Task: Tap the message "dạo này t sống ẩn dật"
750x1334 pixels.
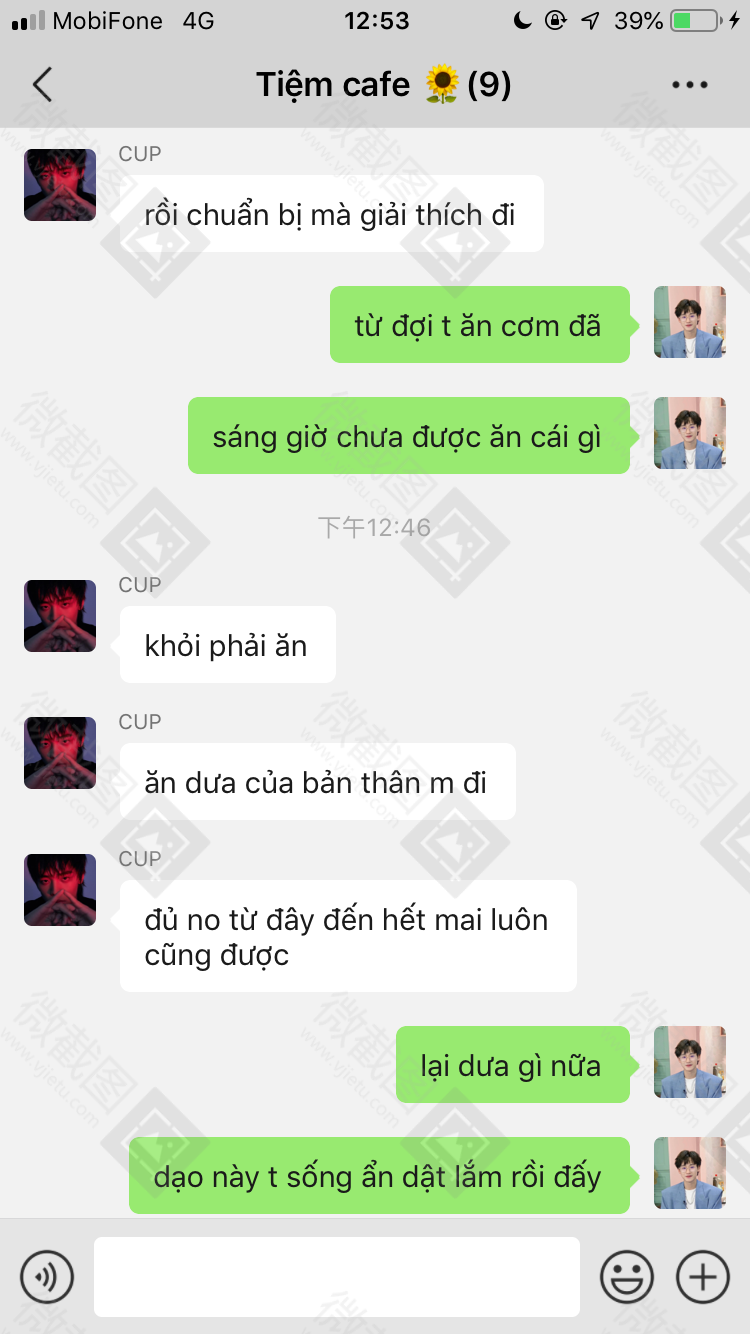Action: 379,1176
